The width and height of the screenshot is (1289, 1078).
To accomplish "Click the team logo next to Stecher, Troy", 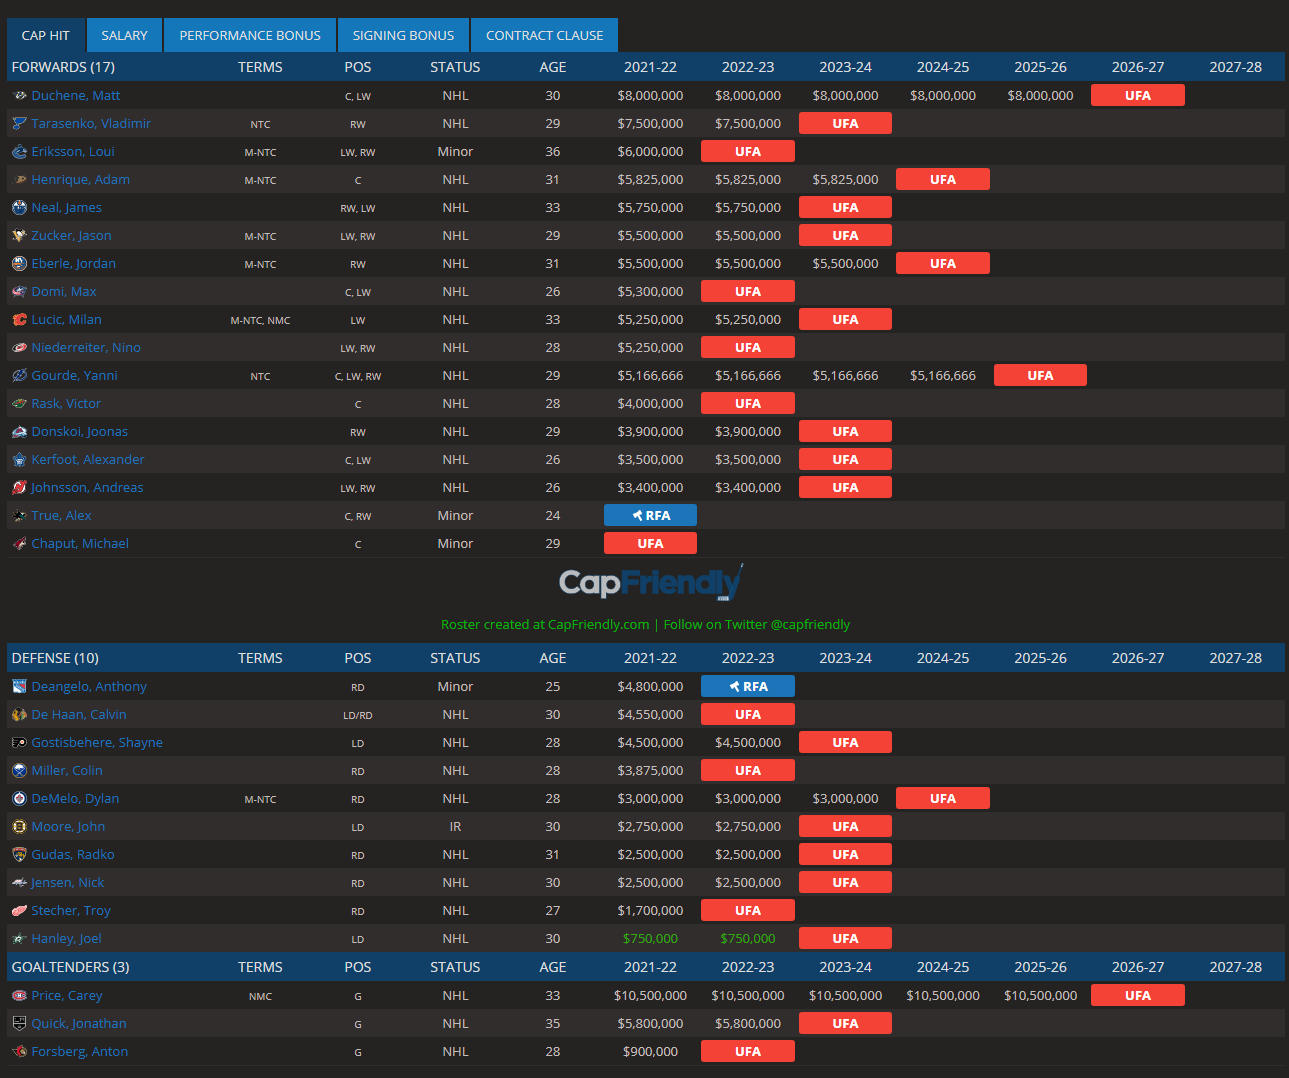I will 19,911.
